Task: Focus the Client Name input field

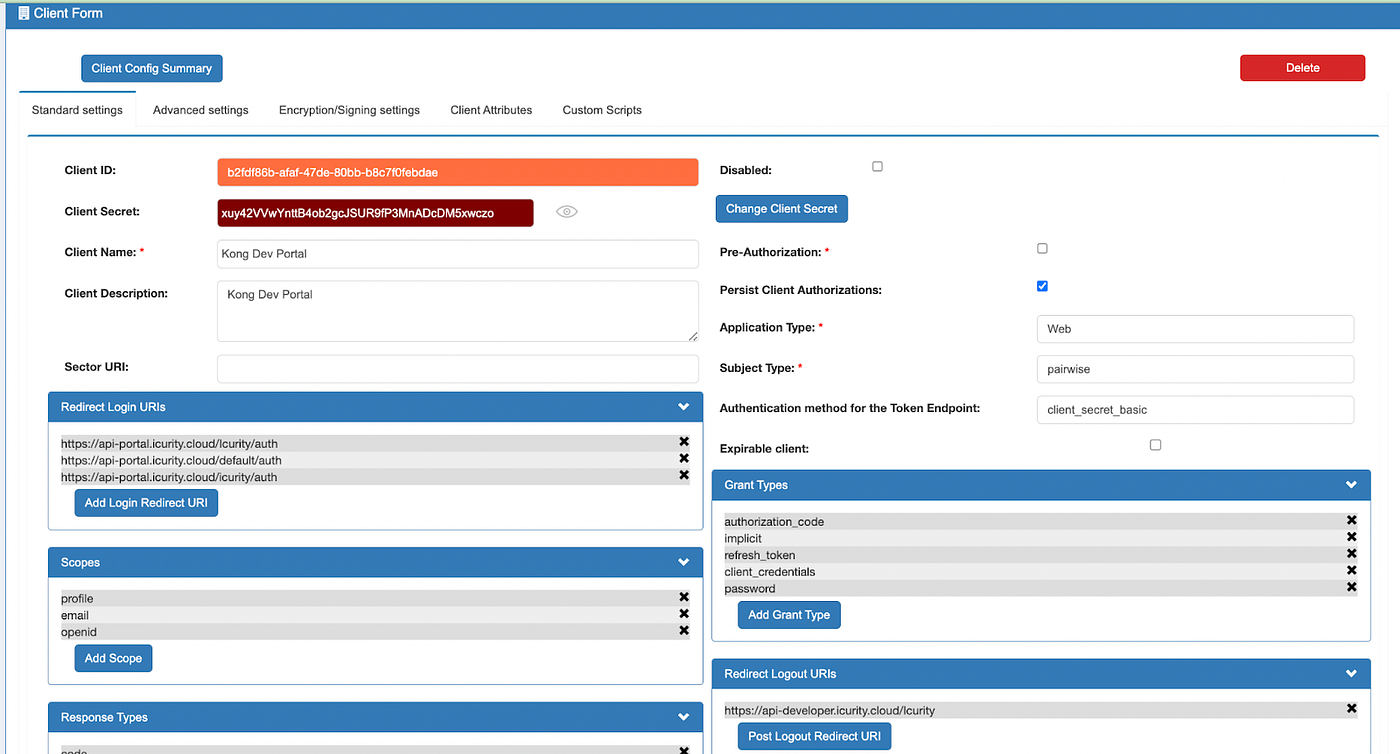Action: pyautogui.click(x=457, y=254)
